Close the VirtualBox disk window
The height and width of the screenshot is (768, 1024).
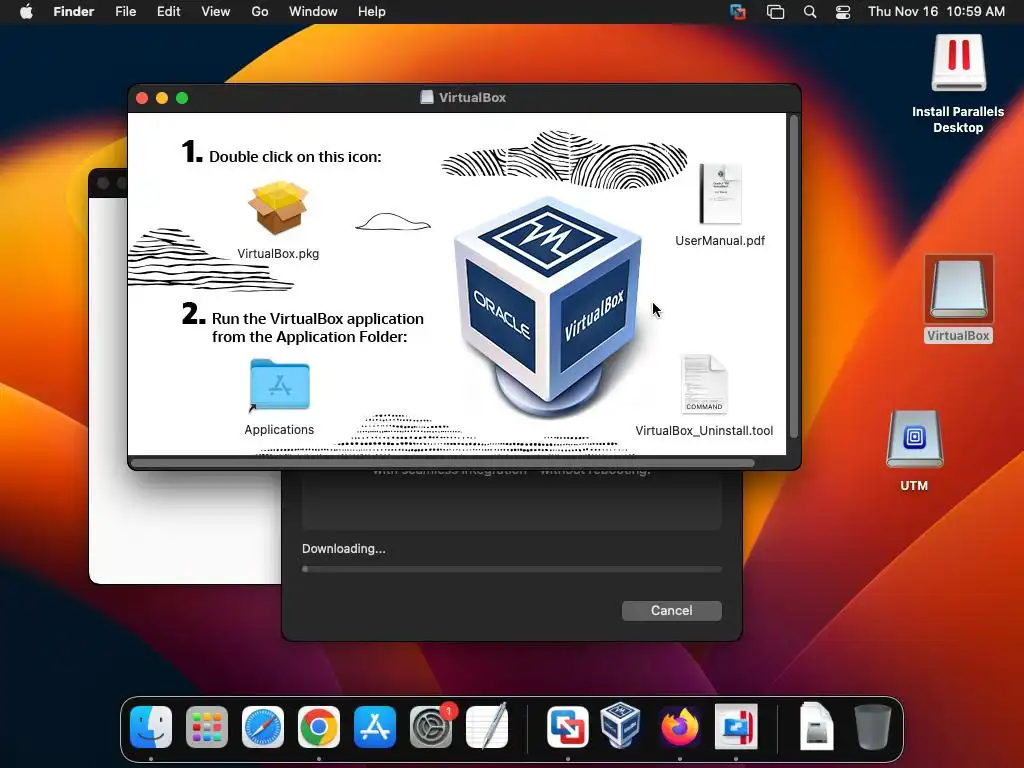142,98
